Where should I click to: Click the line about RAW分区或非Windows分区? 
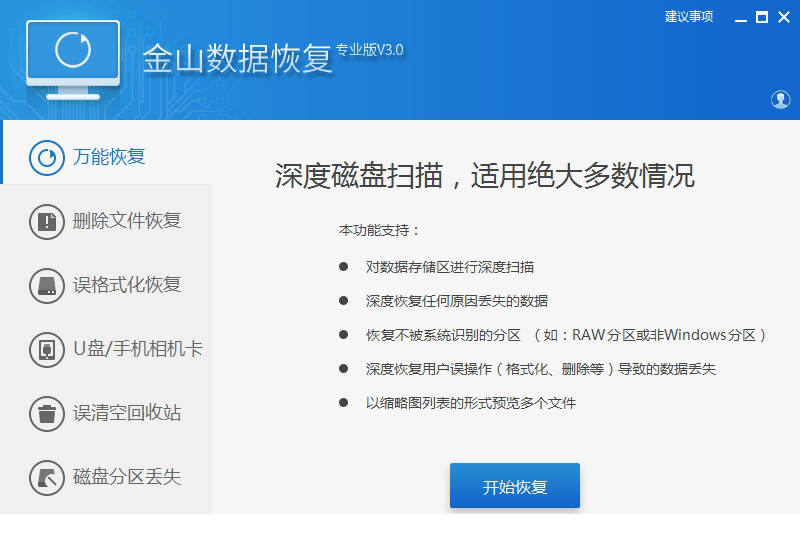click(566, 335)
